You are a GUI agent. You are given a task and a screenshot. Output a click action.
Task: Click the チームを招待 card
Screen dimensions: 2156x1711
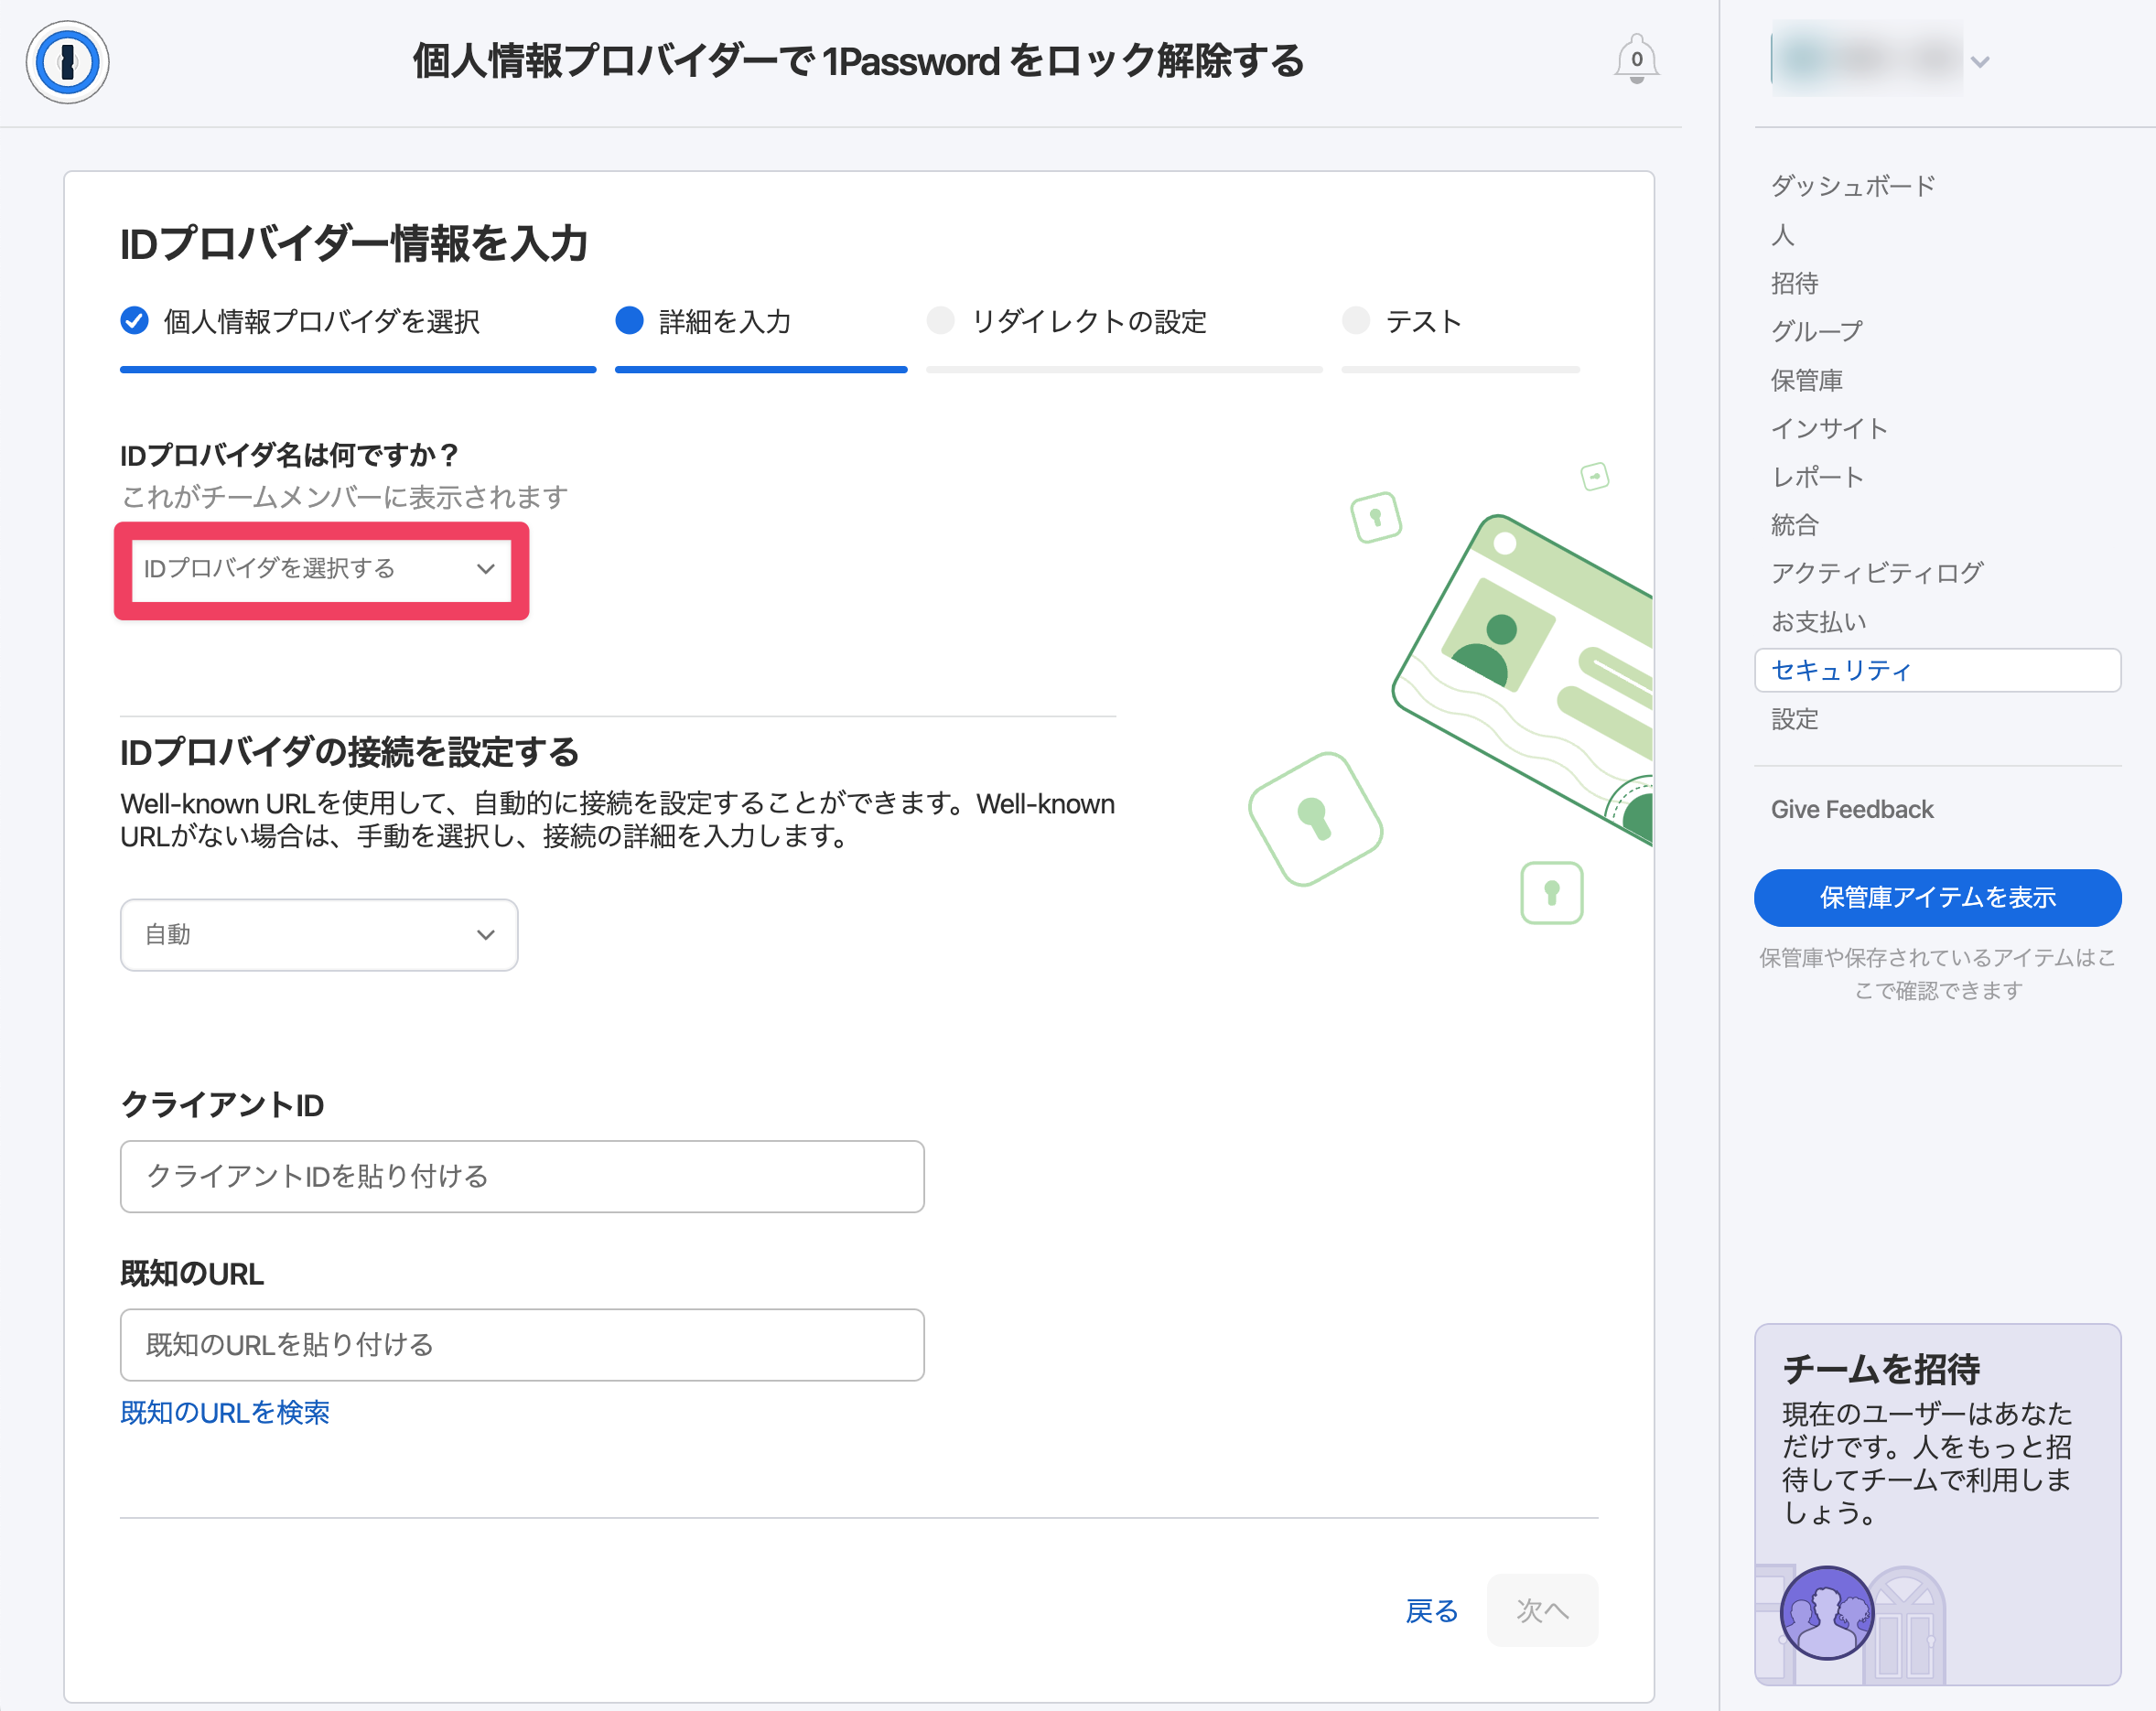point(1937,1504)
